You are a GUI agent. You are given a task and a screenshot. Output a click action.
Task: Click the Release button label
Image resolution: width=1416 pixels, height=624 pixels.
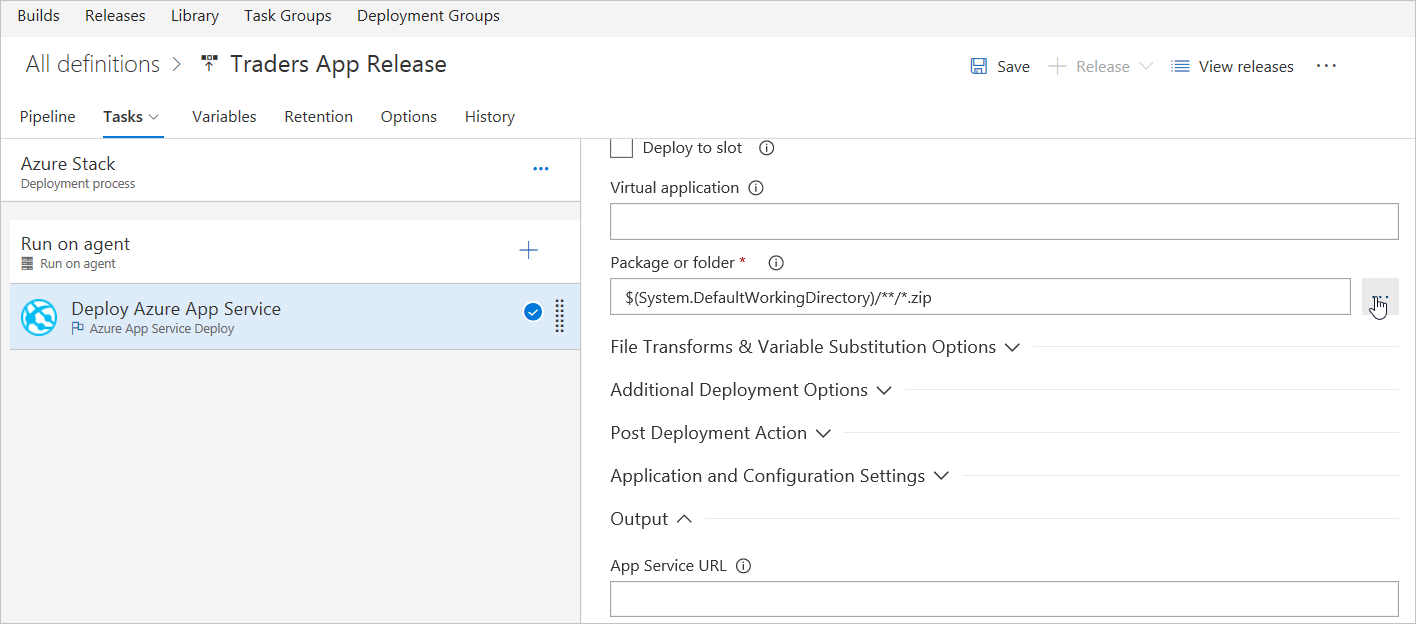[1103, 67]
